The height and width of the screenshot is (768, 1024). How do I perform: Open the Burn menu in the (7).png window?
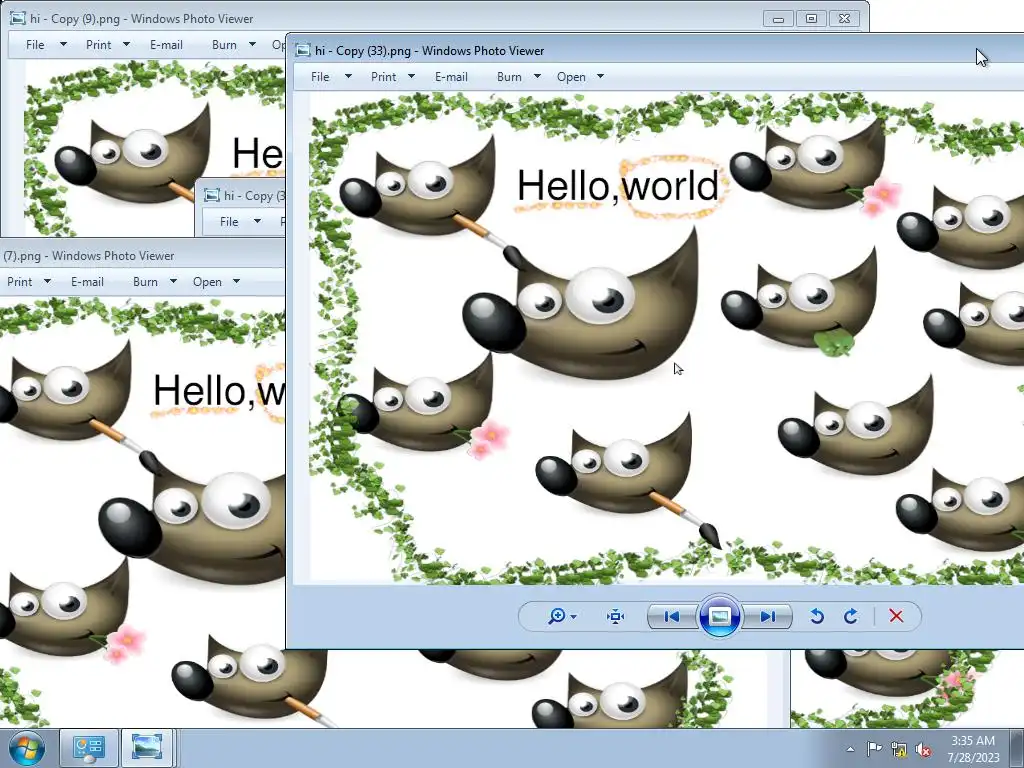pos(145,282)
